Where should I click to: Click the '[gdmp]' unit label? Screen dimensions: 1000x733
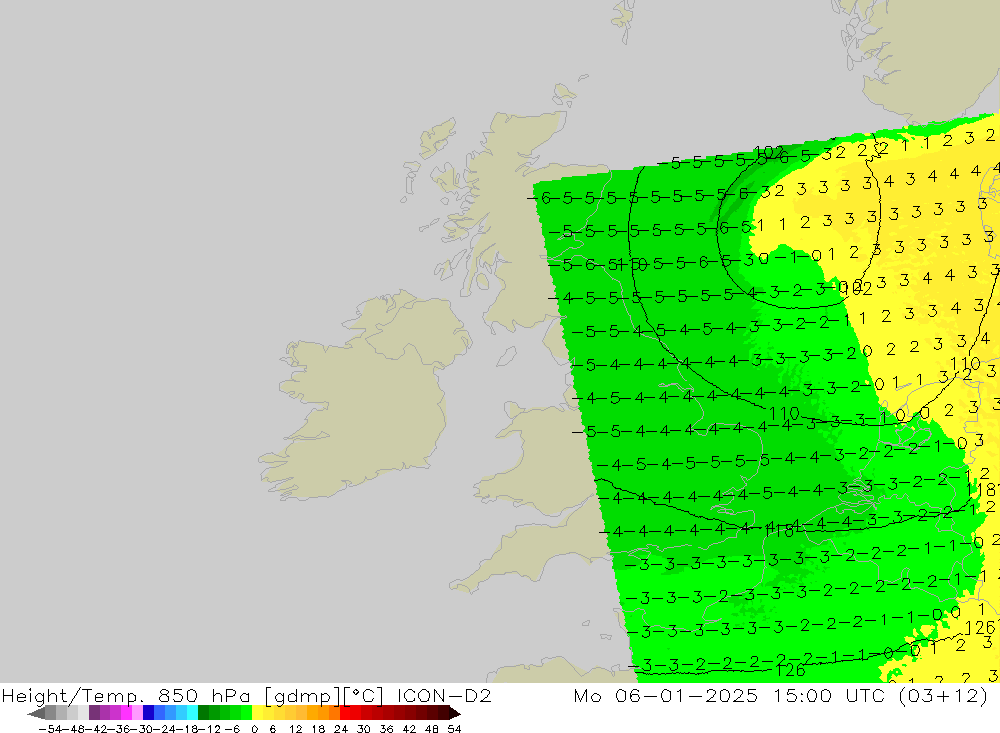point(302,695)
